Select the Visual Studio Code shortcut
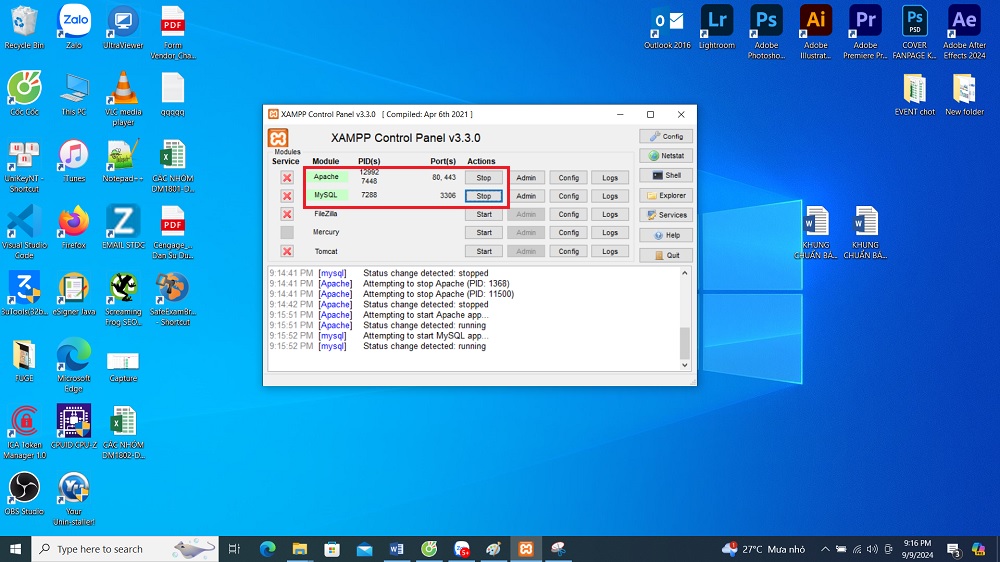 coord(24,232)
